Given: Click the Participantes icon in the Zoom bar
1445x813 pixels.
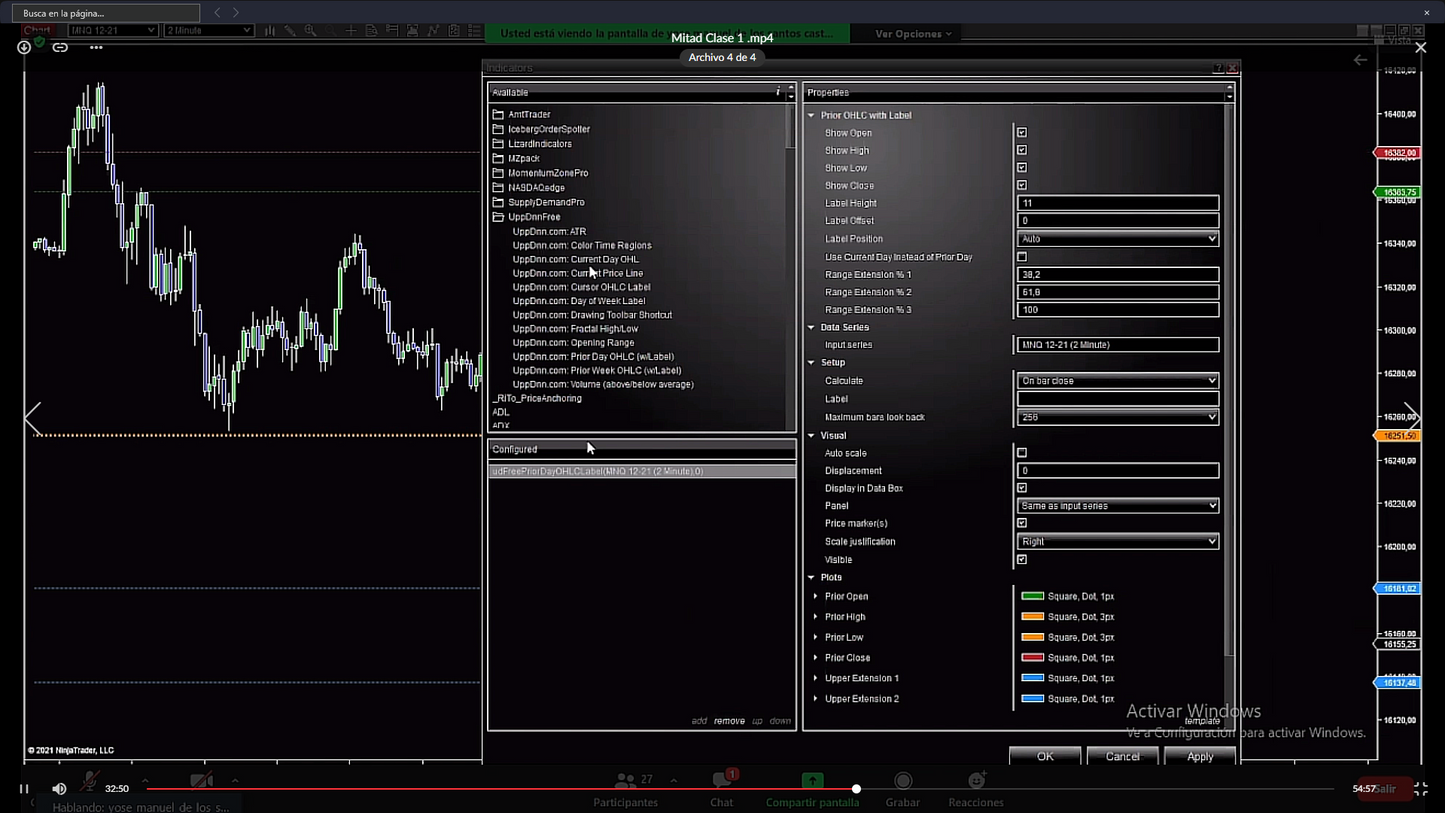Looking at the screenshot, I should tap(626, 780).
